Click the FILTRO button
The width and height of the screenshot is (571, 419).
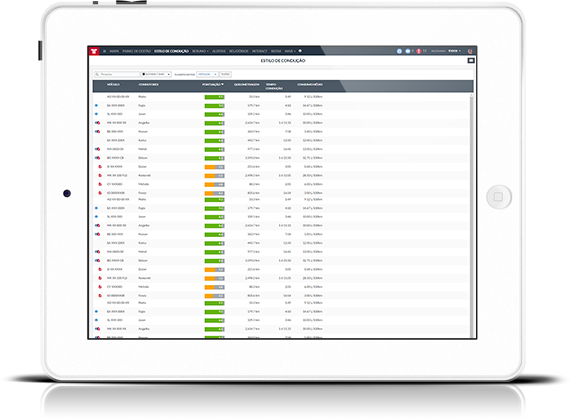[x=225, y=74]
